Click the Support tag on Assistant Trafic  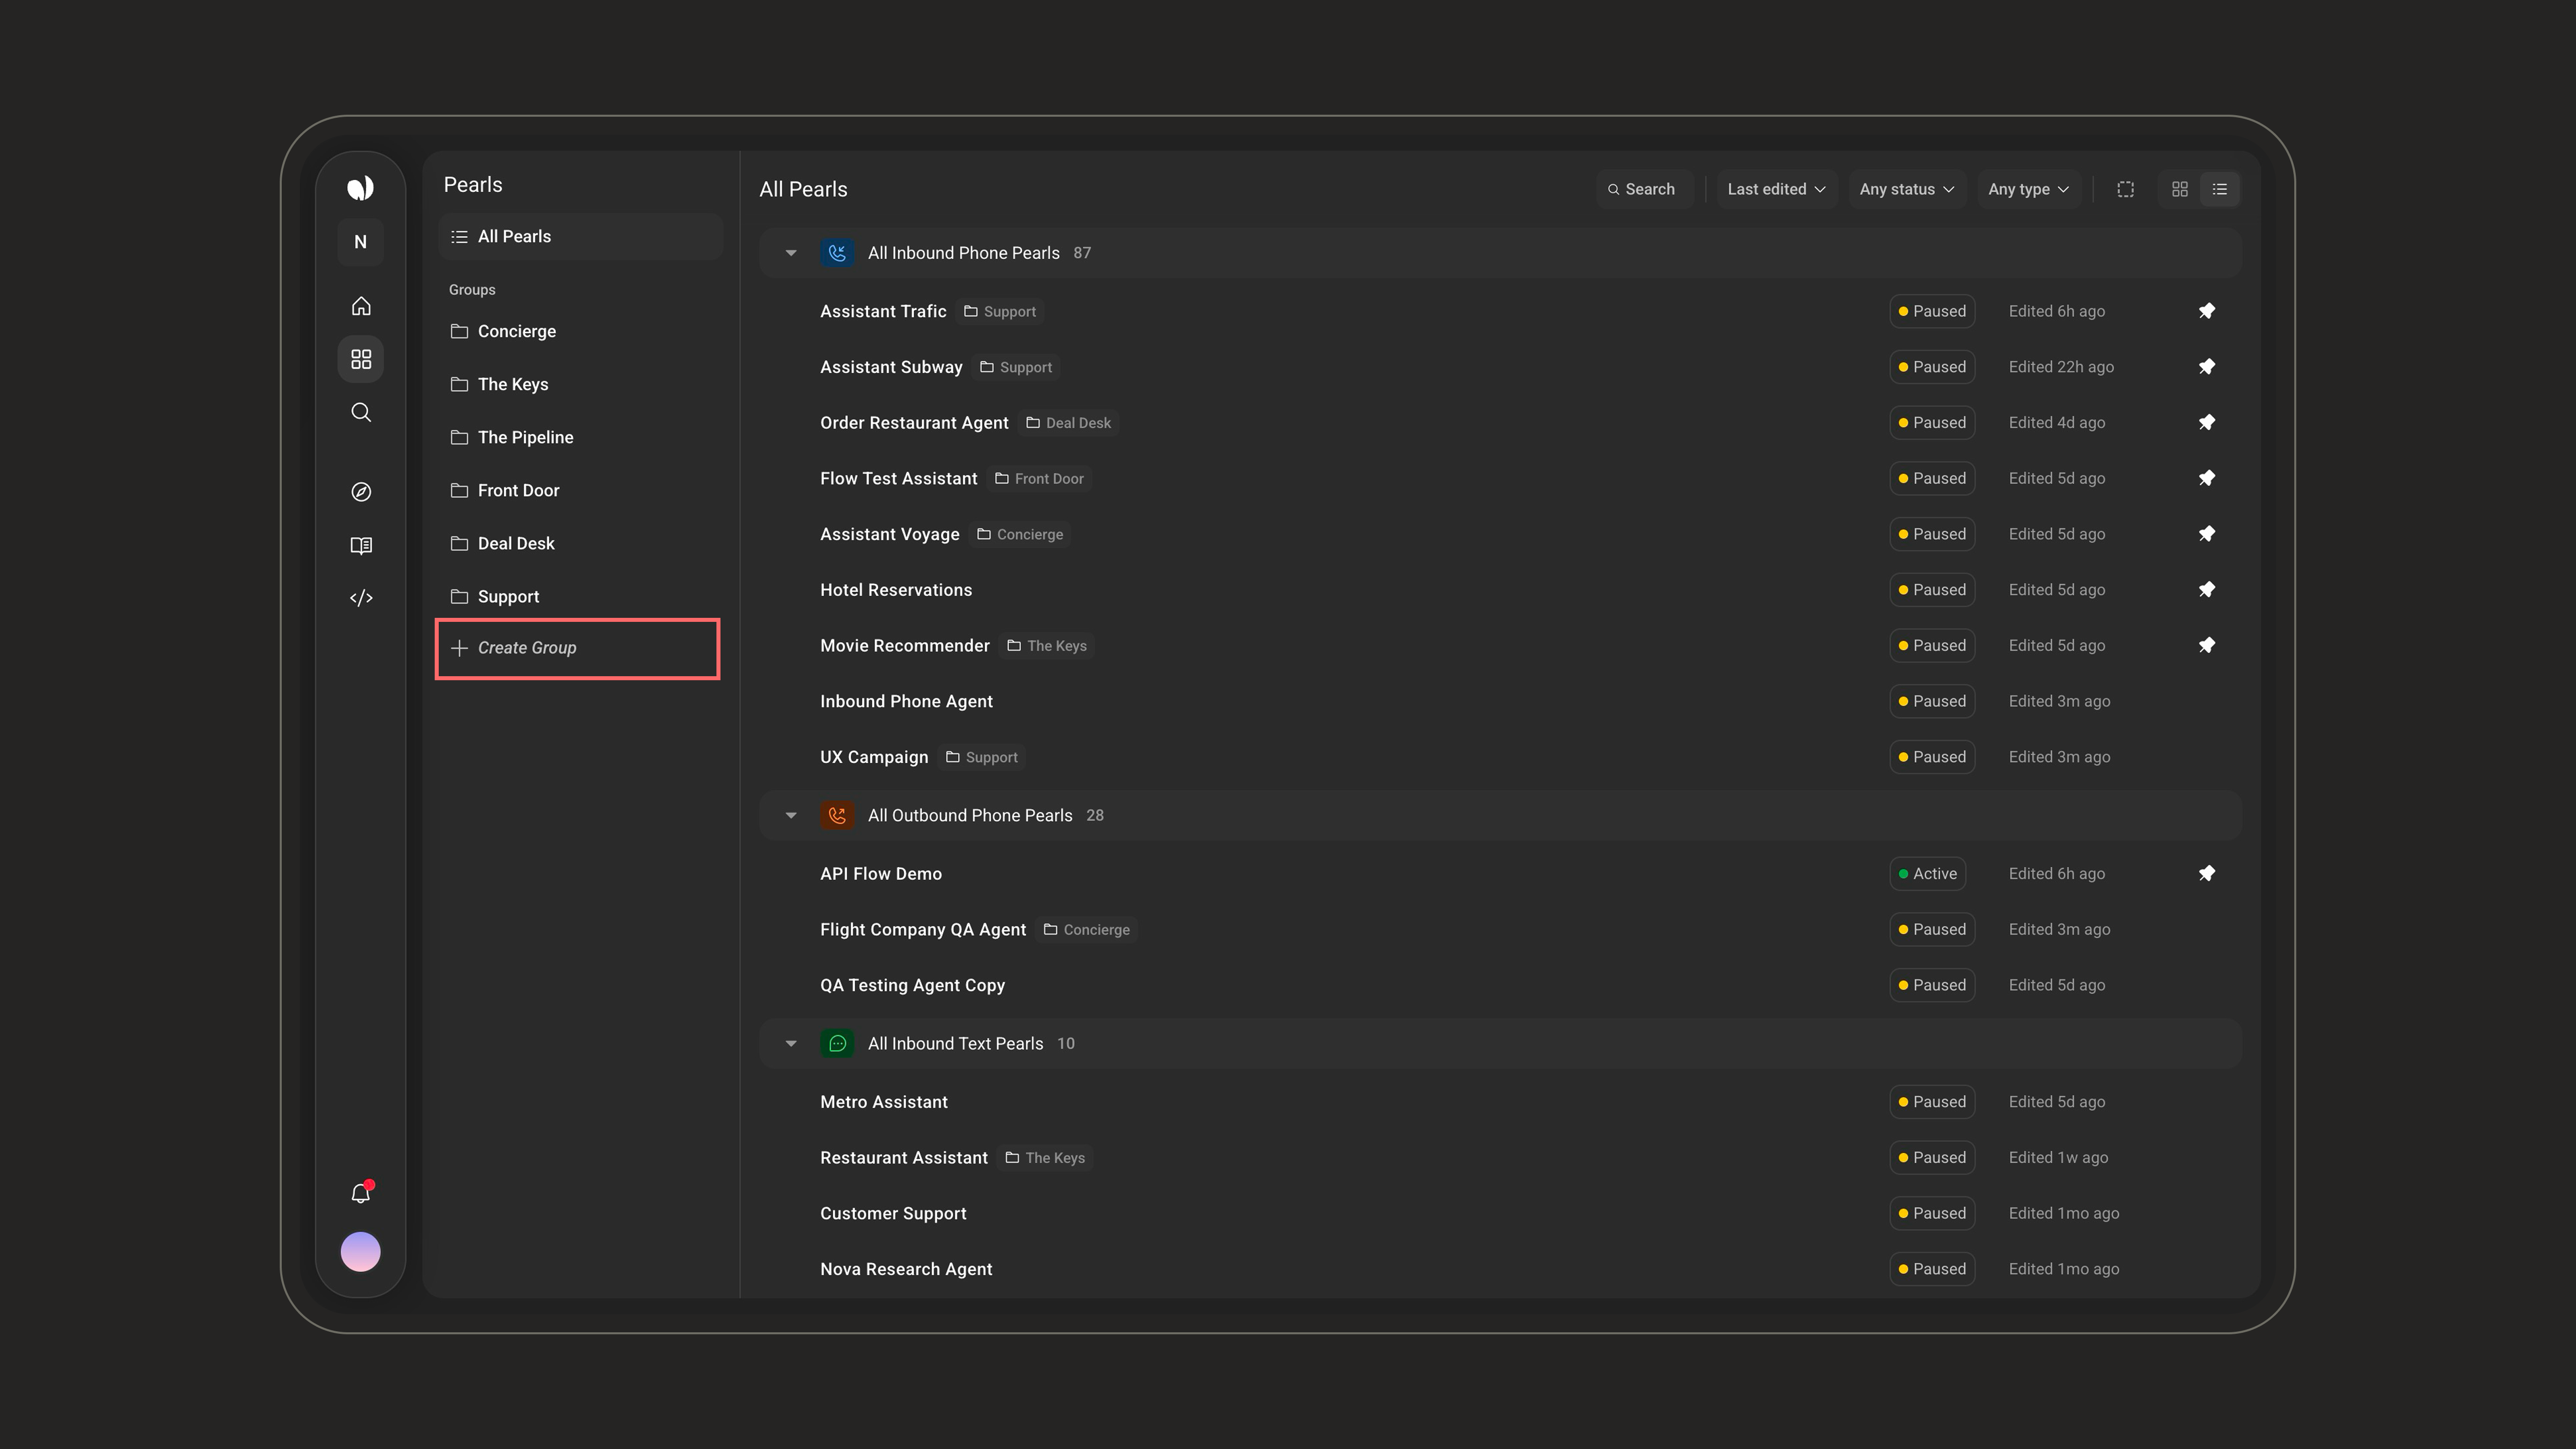[x=1000, y=312]
